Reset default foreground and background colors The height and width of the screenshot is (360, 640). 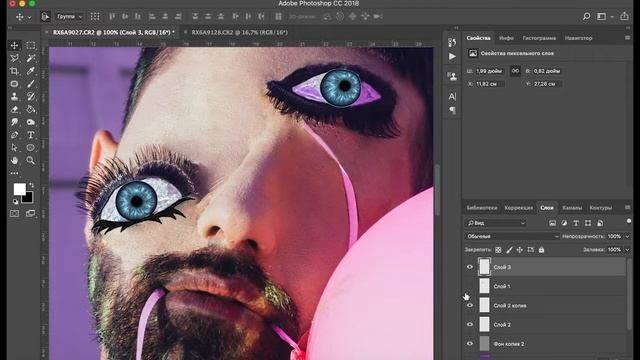15,202
